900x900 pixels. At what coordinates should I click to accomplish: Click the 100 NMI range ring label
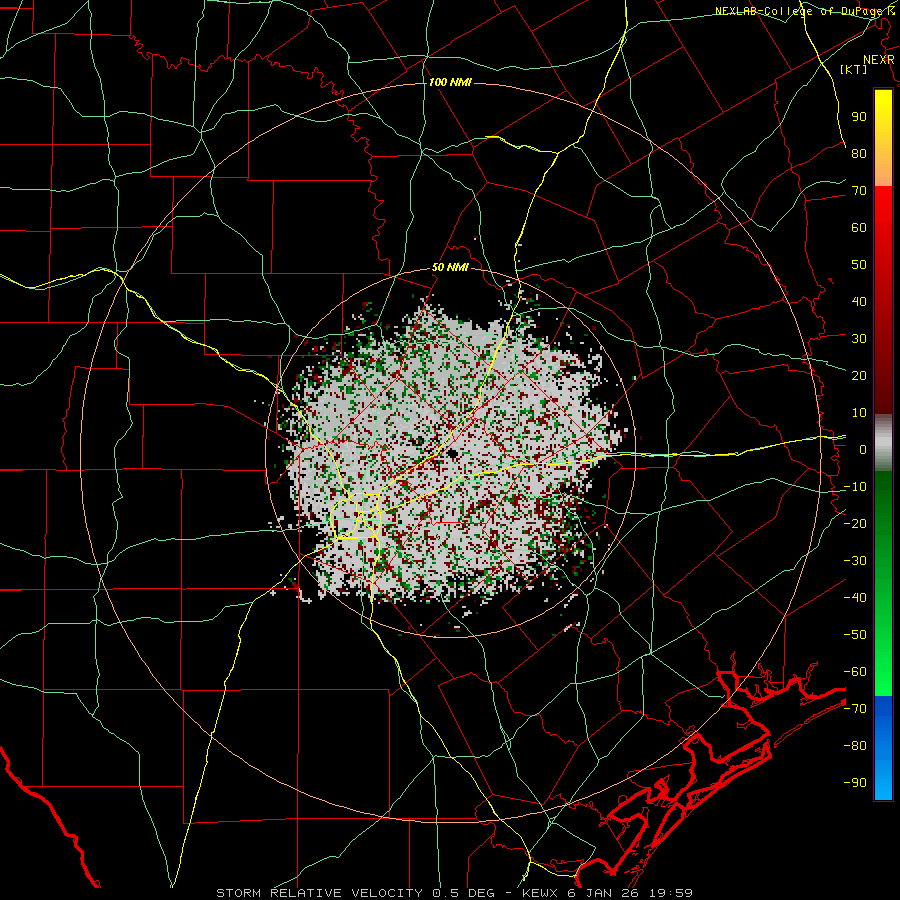click(x=450, y=82)
